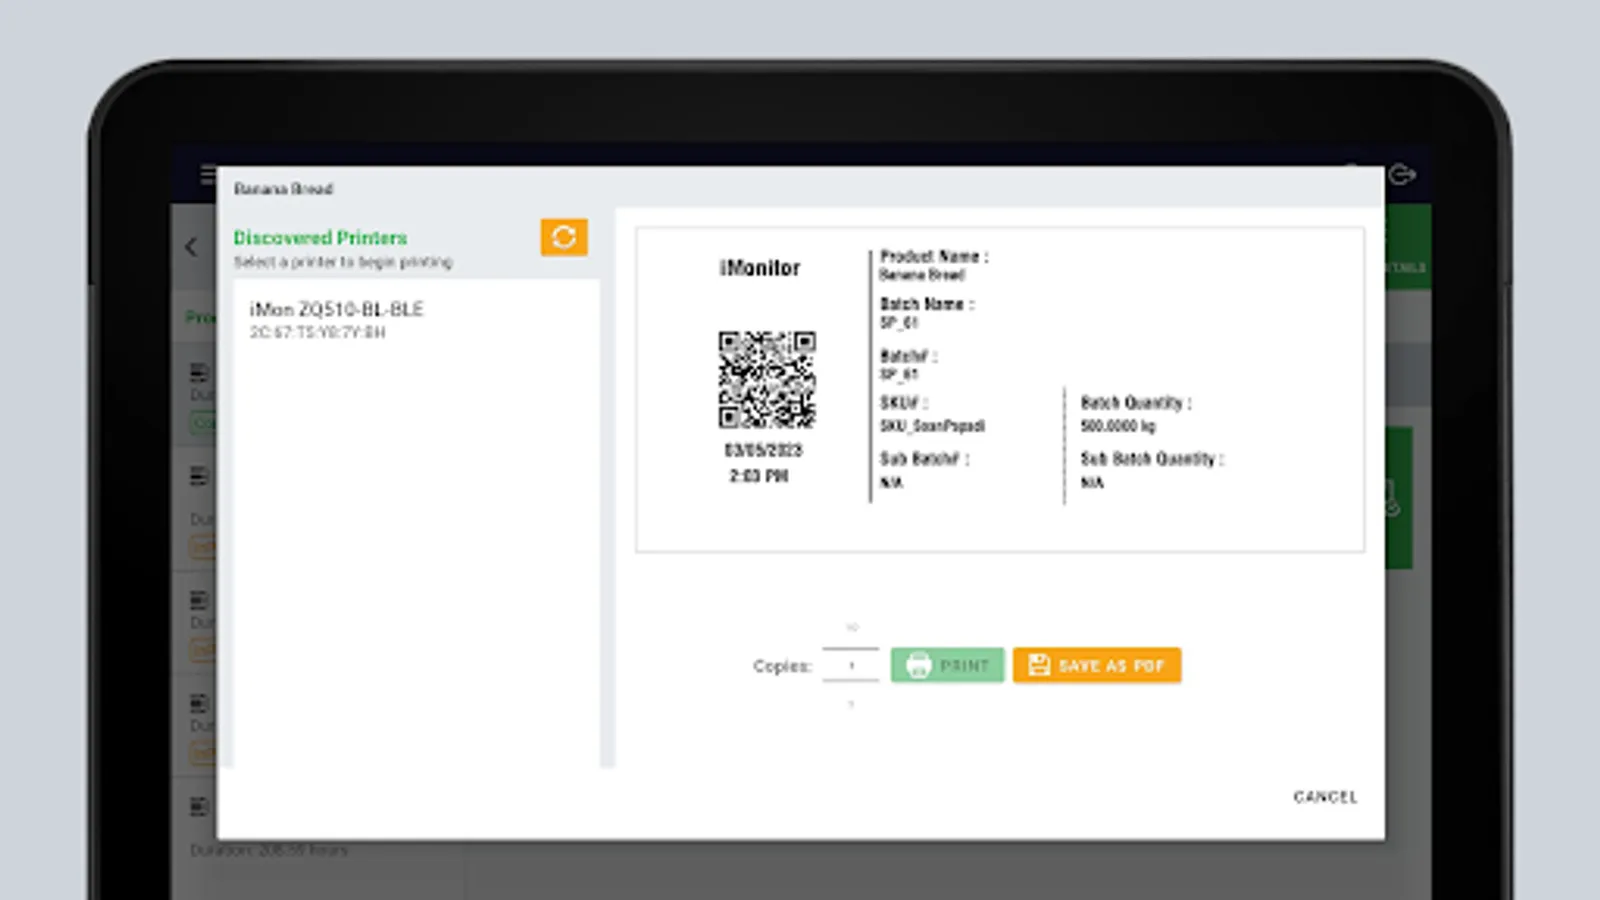The width and height of the screenshot is (1600, 900).
Task: Refresh the discovered printers list
Action: pyautogui.click(x=564, y=237)
